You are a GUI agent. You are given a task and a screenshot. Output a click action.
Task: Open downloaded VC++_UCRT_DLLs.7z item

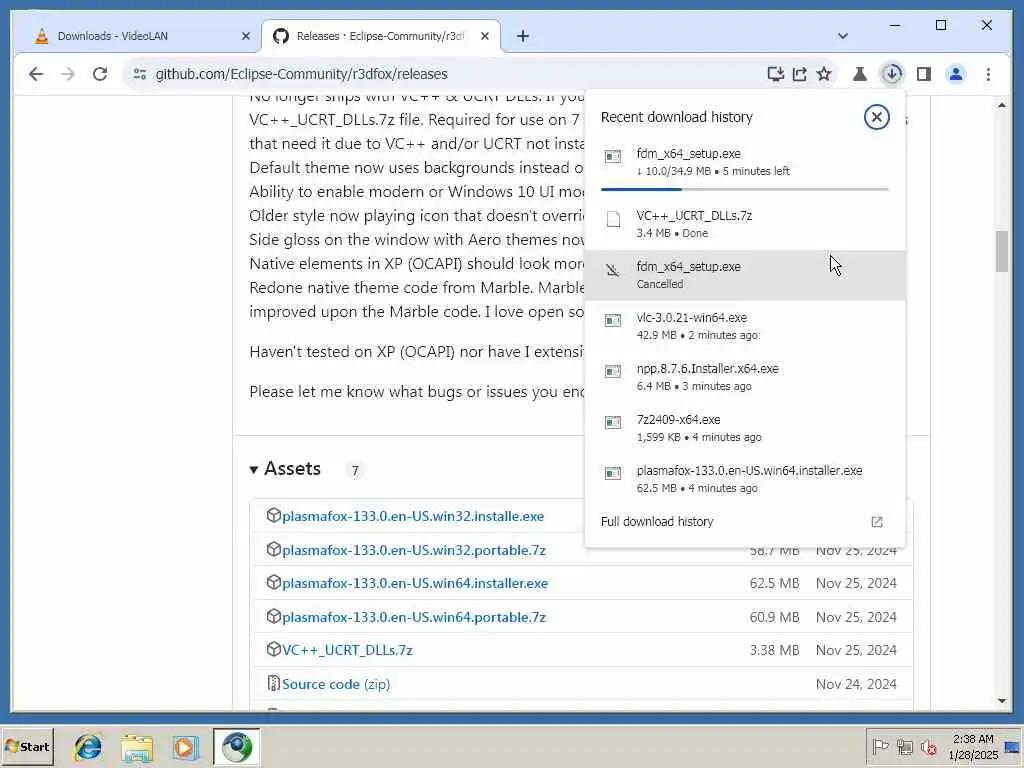coord(744,224)
